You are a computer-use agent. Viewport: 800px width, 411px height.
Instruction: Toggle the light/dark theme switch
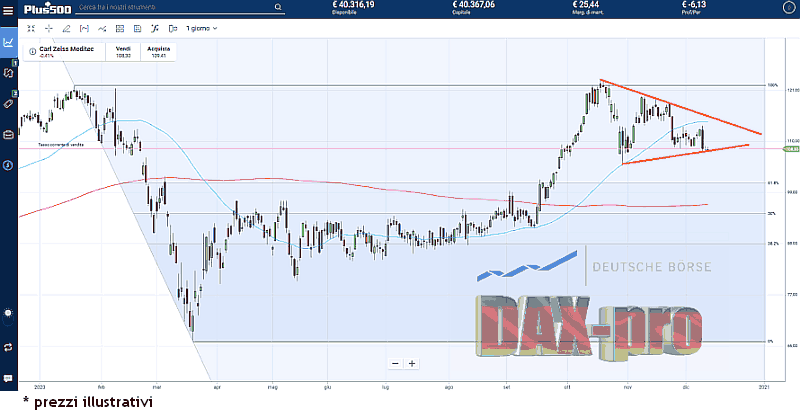[x=8, y=316]
